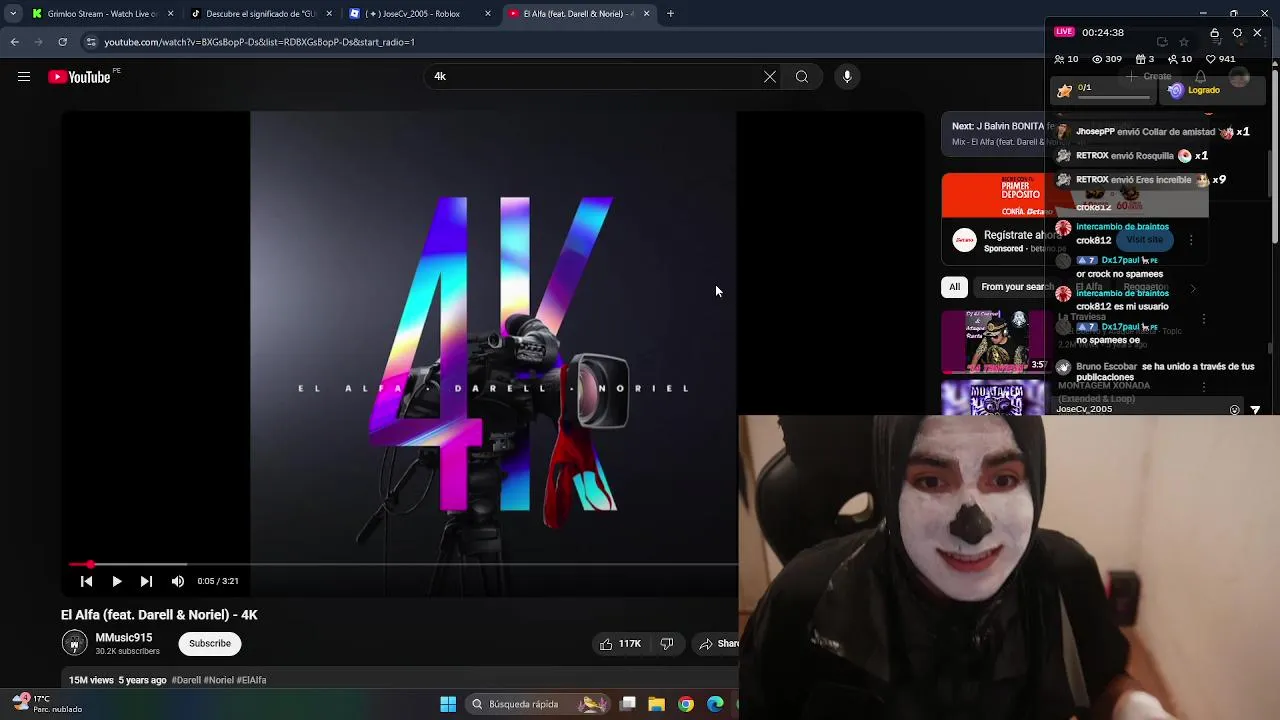Open the live overlay settings gear
Screen dimensions: 1280x720
click(1237, 33)
